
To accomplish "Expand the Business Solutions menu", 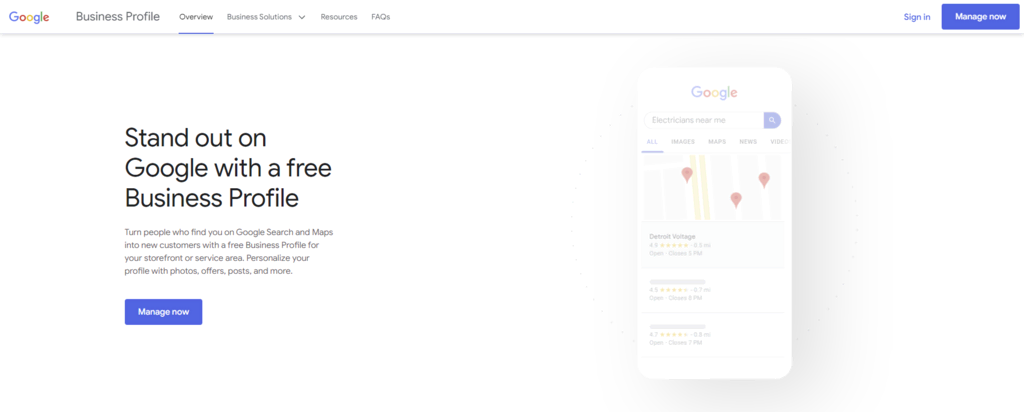I will pos(266,17).
